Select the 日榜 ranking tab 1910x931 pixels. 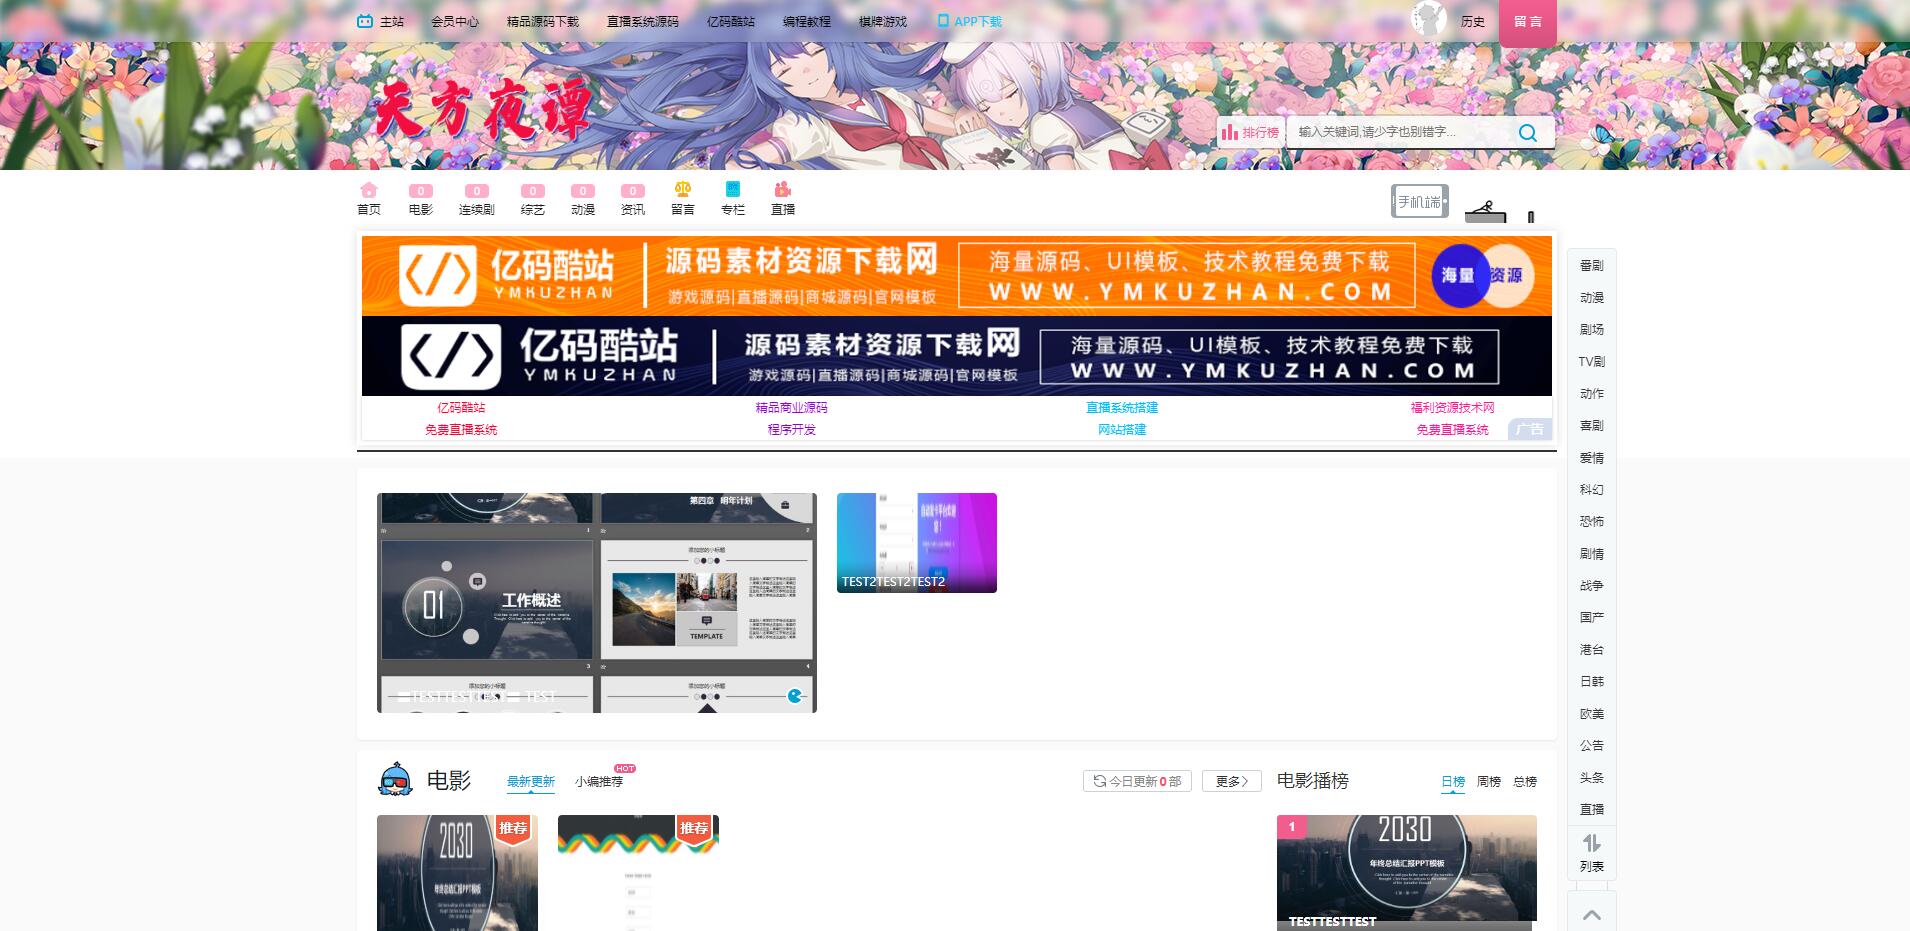coord(1453,781)
